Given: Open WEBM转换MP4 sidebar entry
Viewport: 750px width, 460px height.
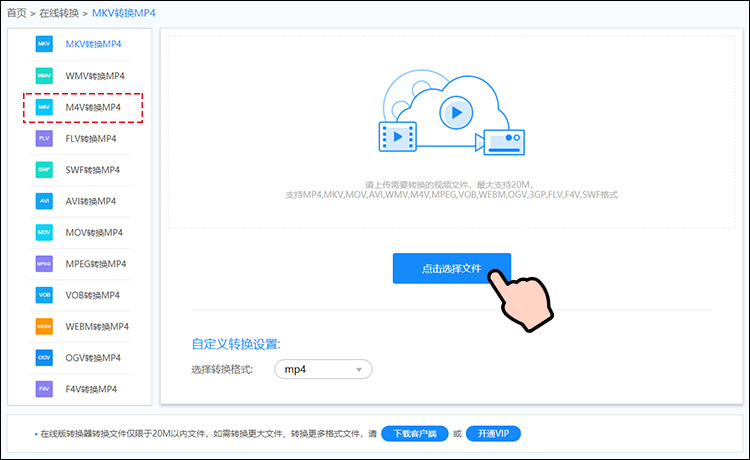Looking at the screenshot, I should coord(97,327).
